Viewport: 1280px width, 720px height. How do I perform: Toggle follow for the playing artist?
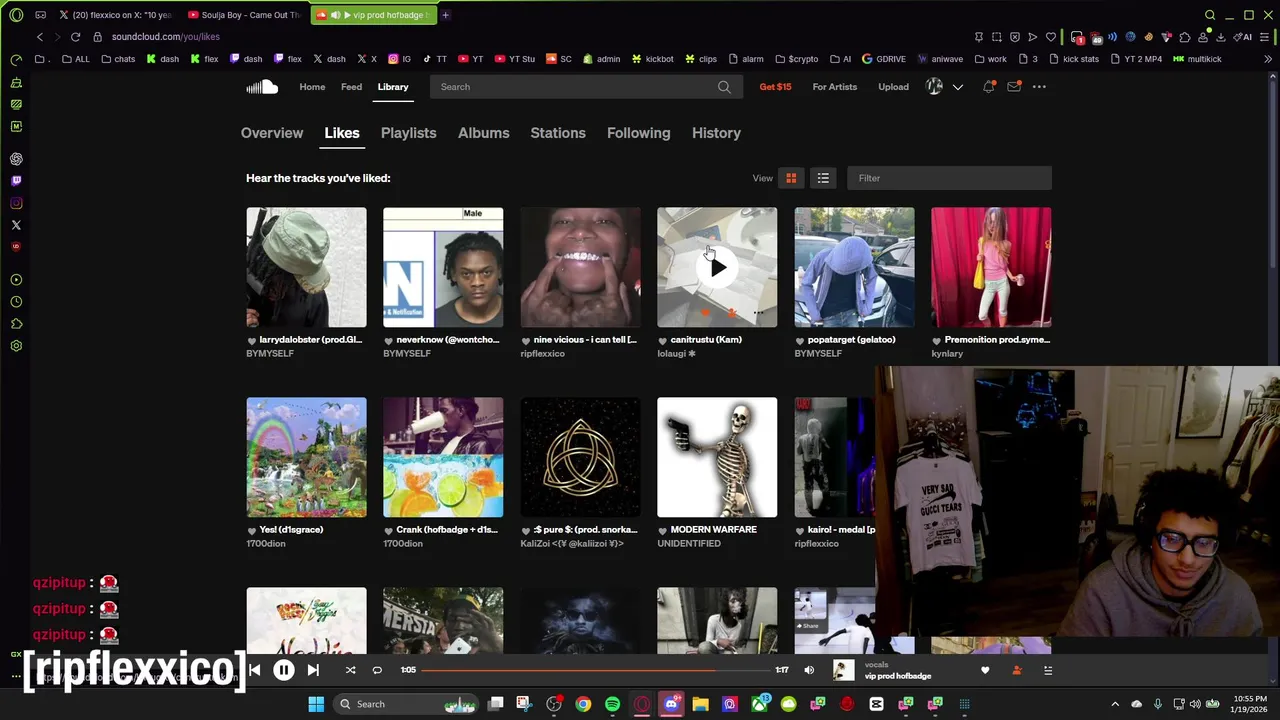(x=1017, y=670)
